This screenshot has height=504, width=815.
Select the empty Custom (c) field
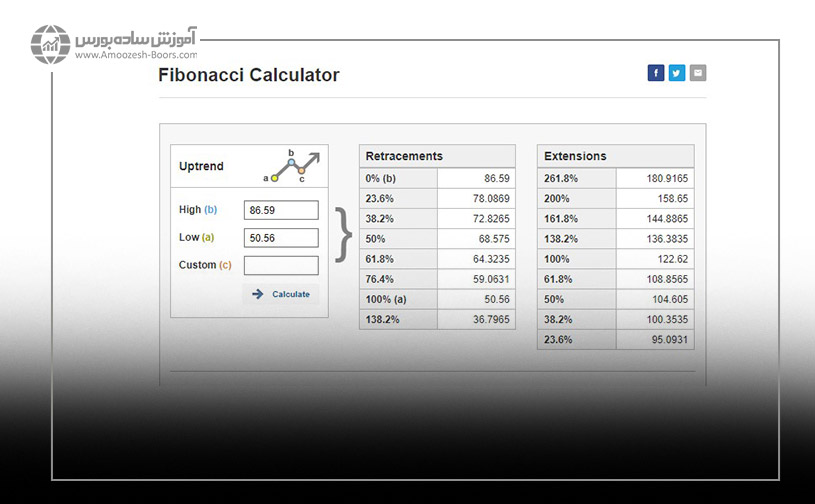[281, 265]
